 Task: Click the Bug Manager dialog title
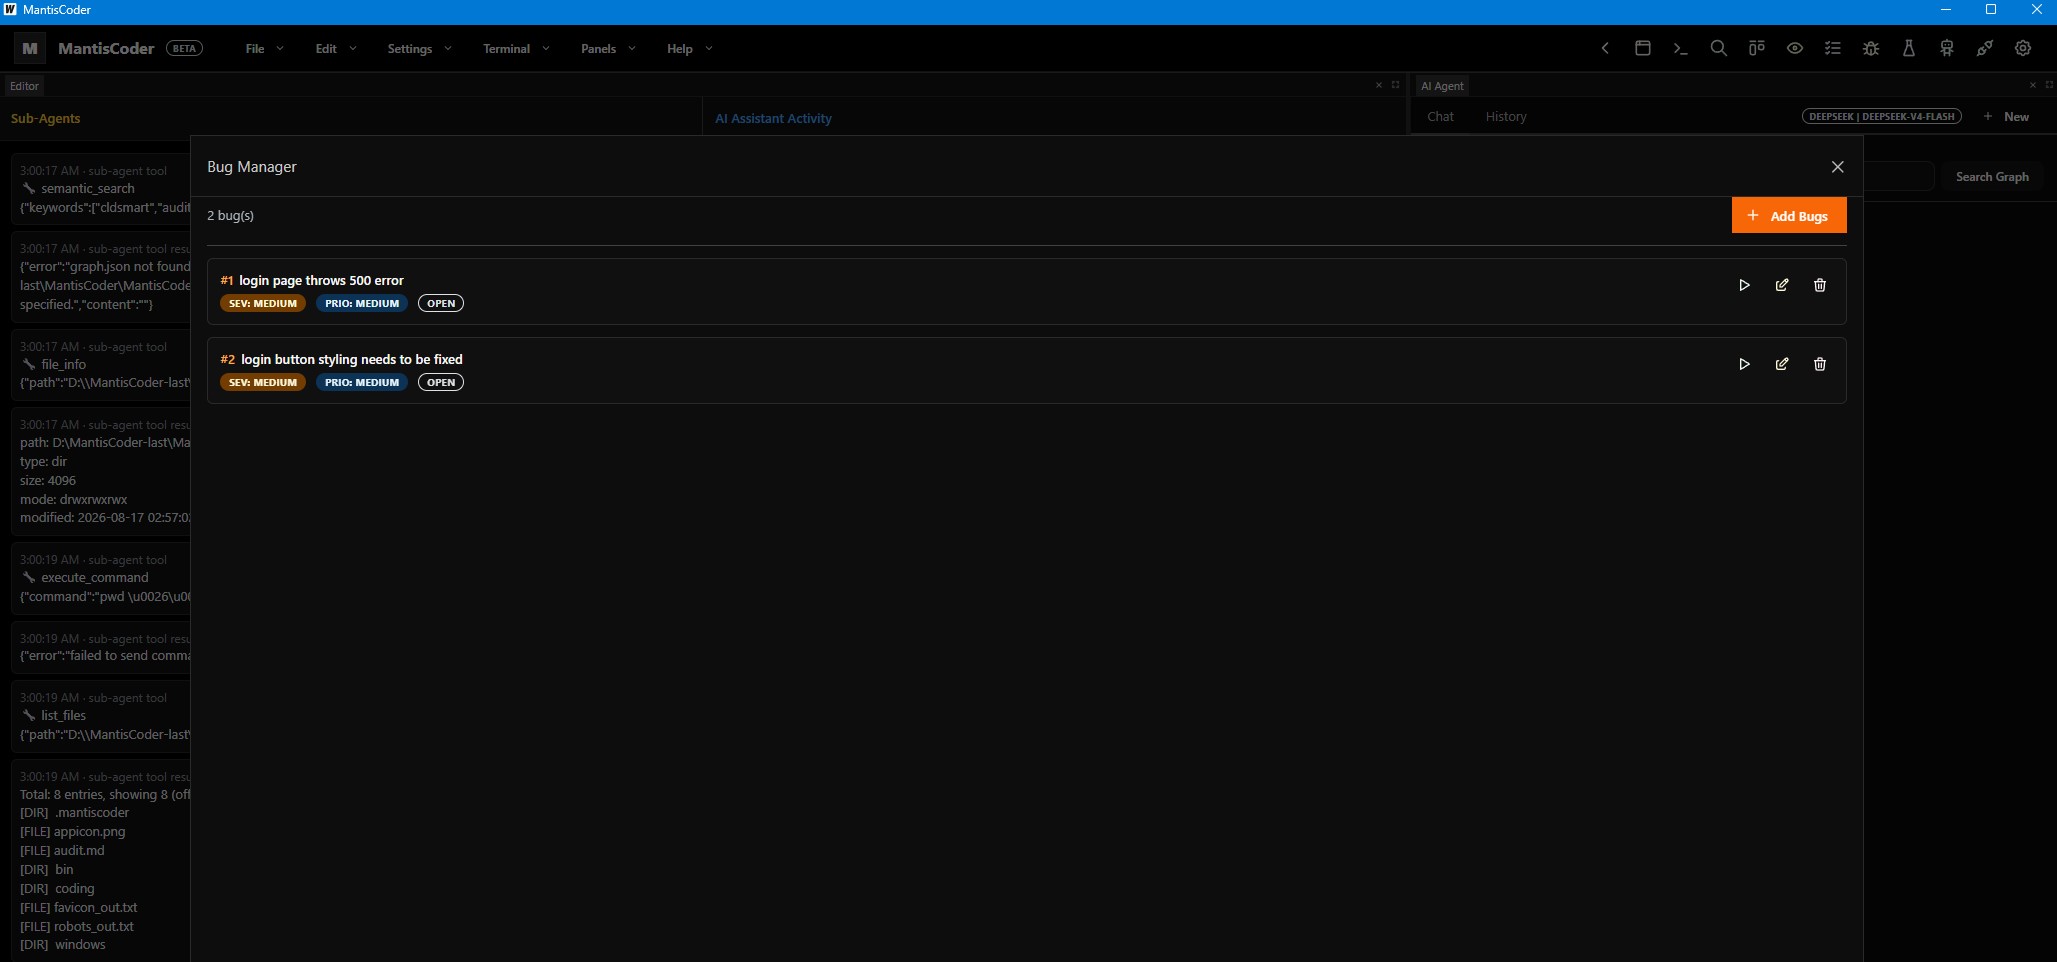point(252,167)
